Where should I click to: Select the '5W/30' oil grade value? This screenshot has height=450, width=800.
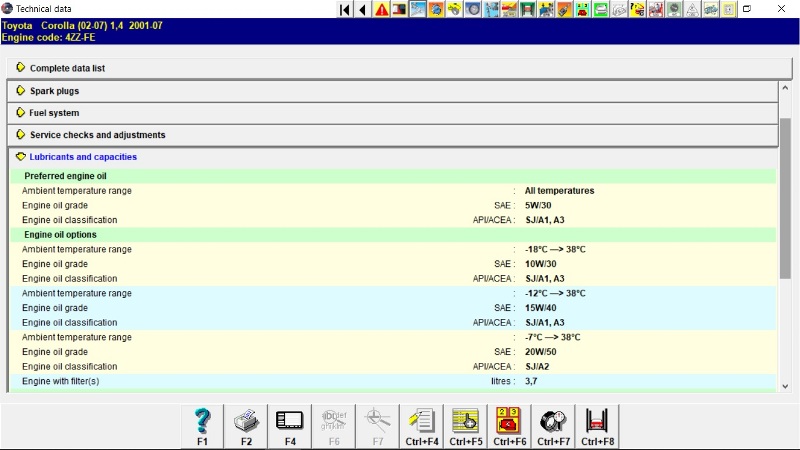pyautogui.click(x=538, y=206)
